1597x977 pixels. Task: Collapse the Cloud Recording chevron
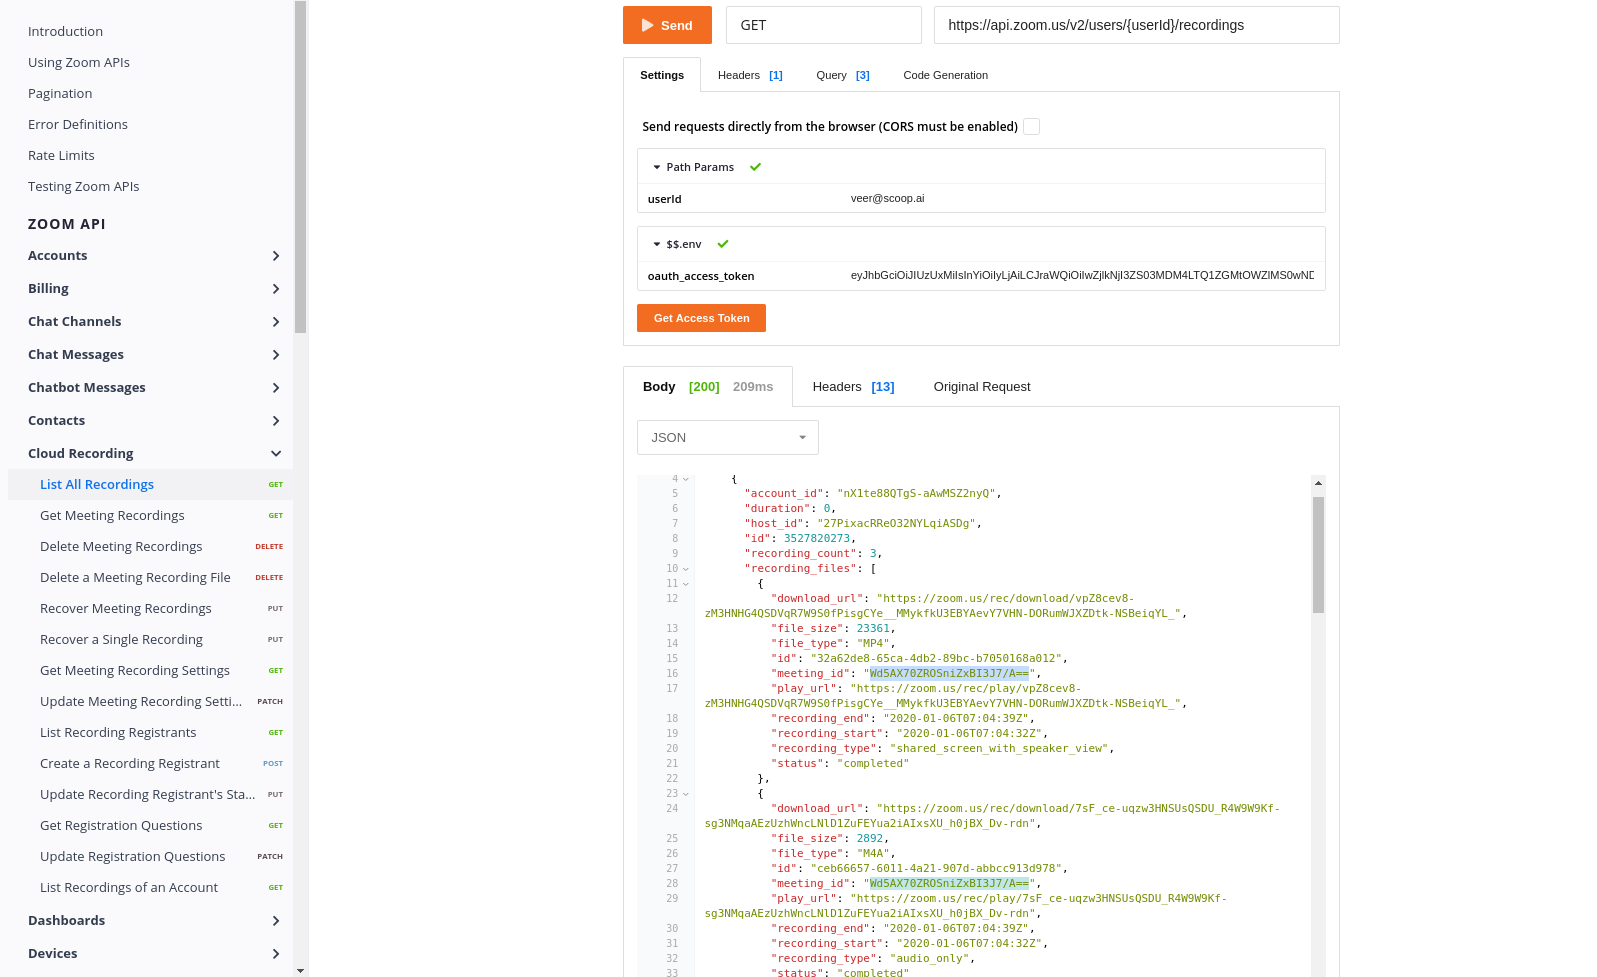point(276,454)
